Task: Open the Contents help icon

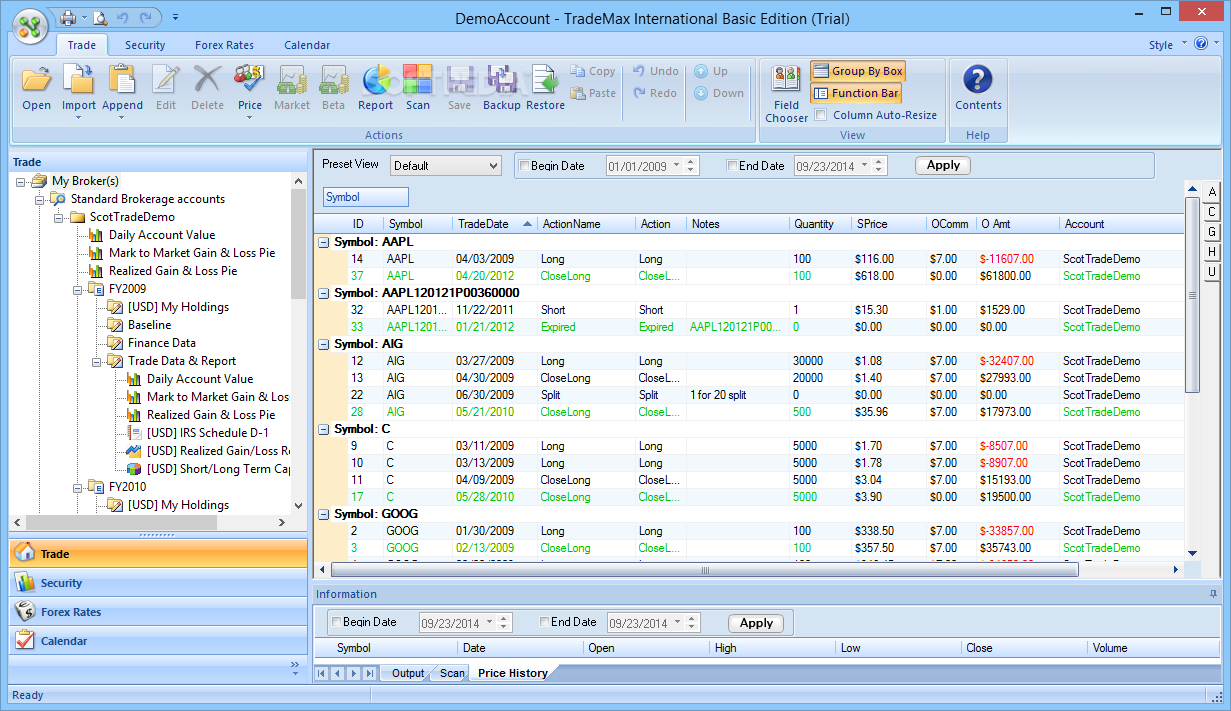Action: [x=978, y=86]
